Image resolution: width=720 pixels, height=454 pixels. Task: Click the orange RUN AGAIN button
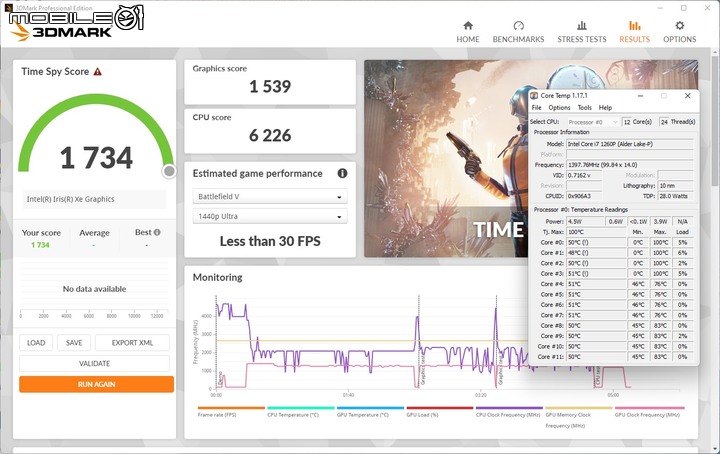click(96, 384)
